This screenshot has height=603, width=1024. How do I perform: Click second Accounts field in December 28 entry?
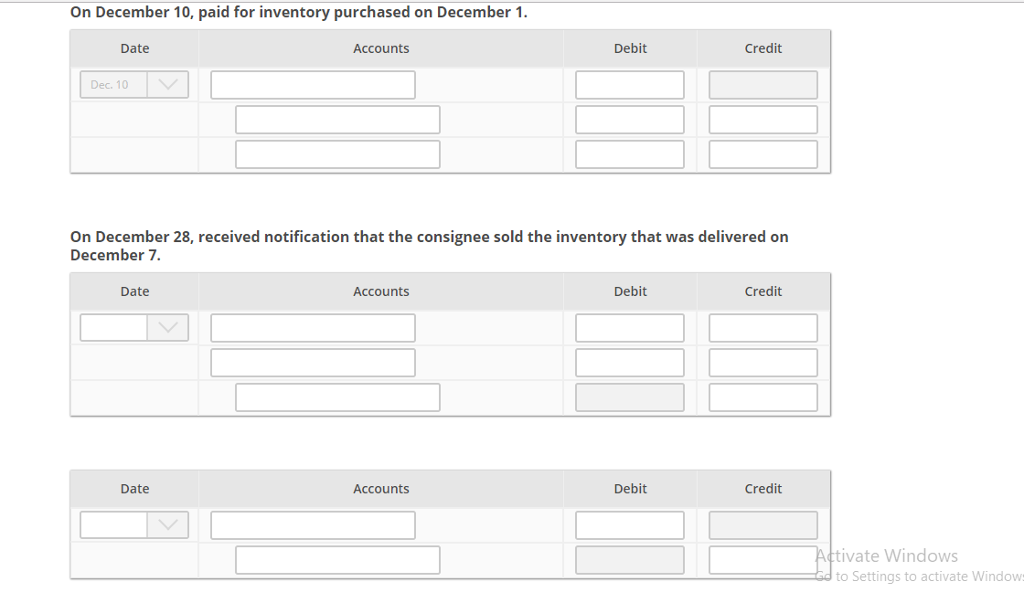pyautogui.click(x=312, y=363)
